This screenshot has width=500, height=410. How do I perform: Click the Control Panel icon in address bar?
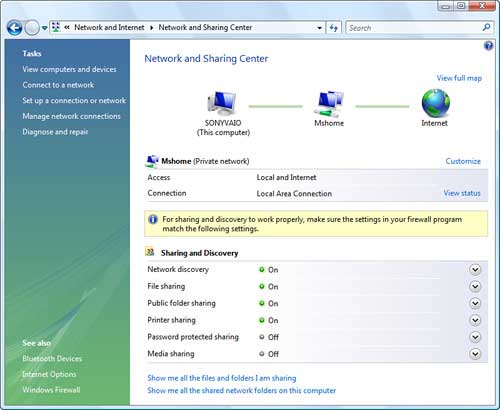56,27
